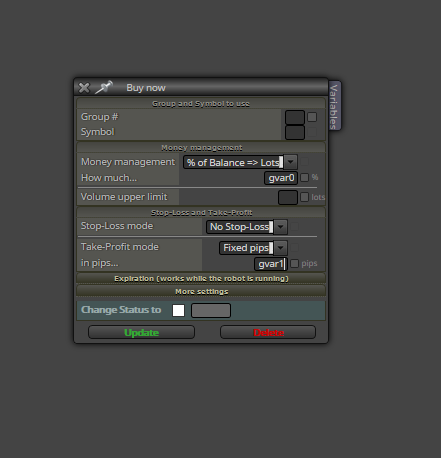Click the 'Take-Profit mode' label
The width and height of the screenshot is (441, 458).
click(x=120, y=247)
